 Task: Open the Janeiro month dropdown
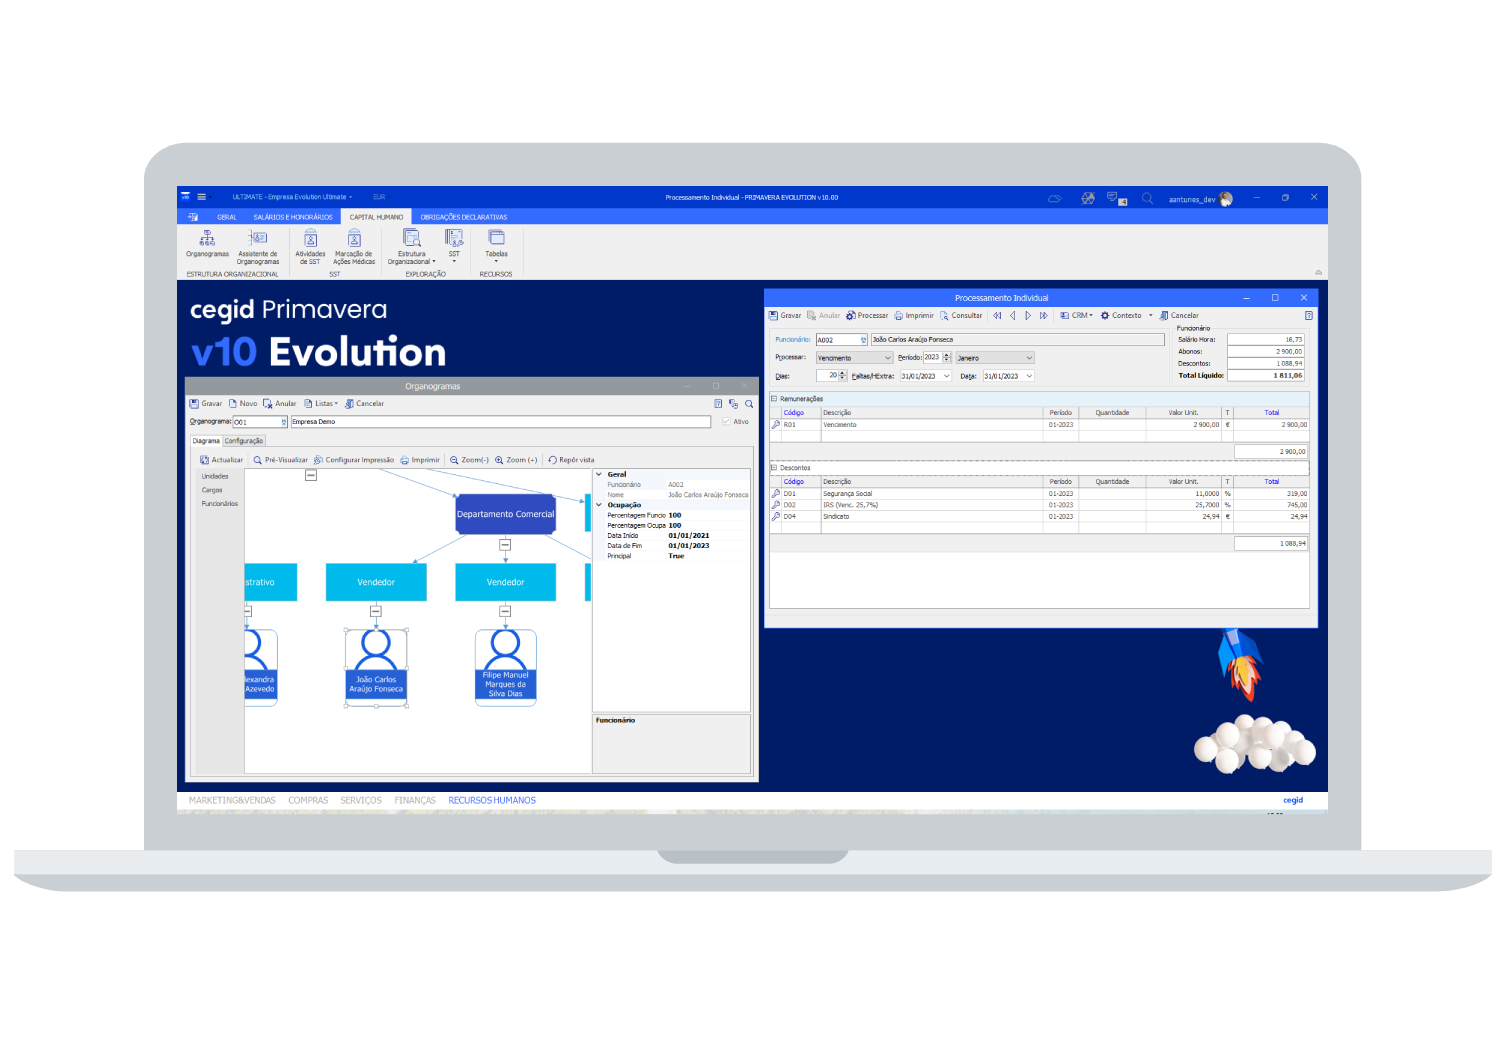click(995, 358)
